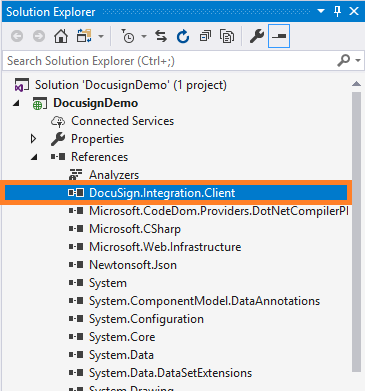The height and width of the screenshot is (391, 365).
Task: Click the Sync with Active Document icon
Action: (x=161, y=36)
